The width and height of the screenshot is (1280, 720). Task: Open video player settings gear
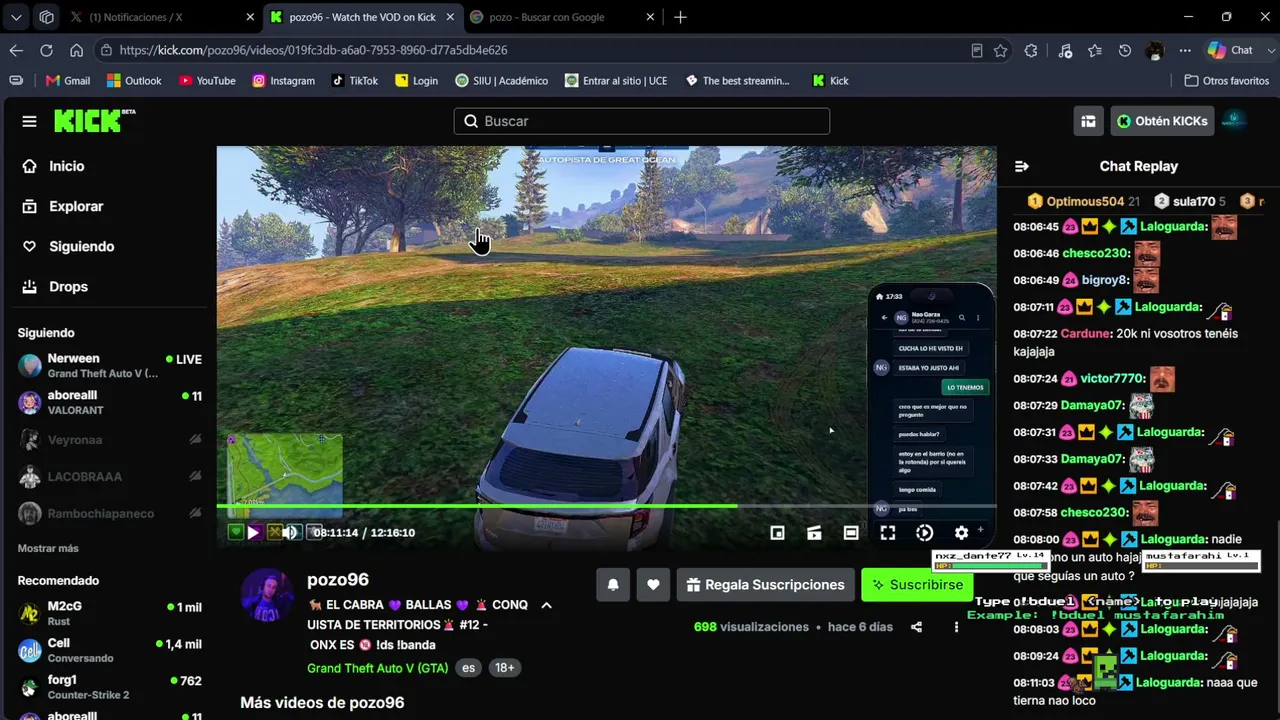961,533
